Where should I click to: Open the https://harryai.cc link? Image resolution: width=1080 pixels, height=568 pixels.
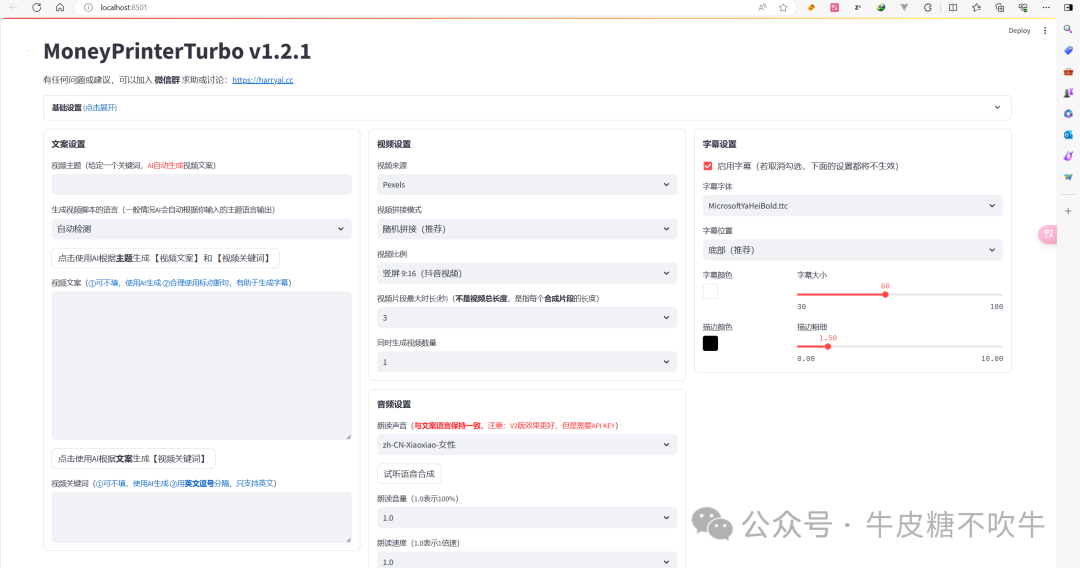click(262, 80)
